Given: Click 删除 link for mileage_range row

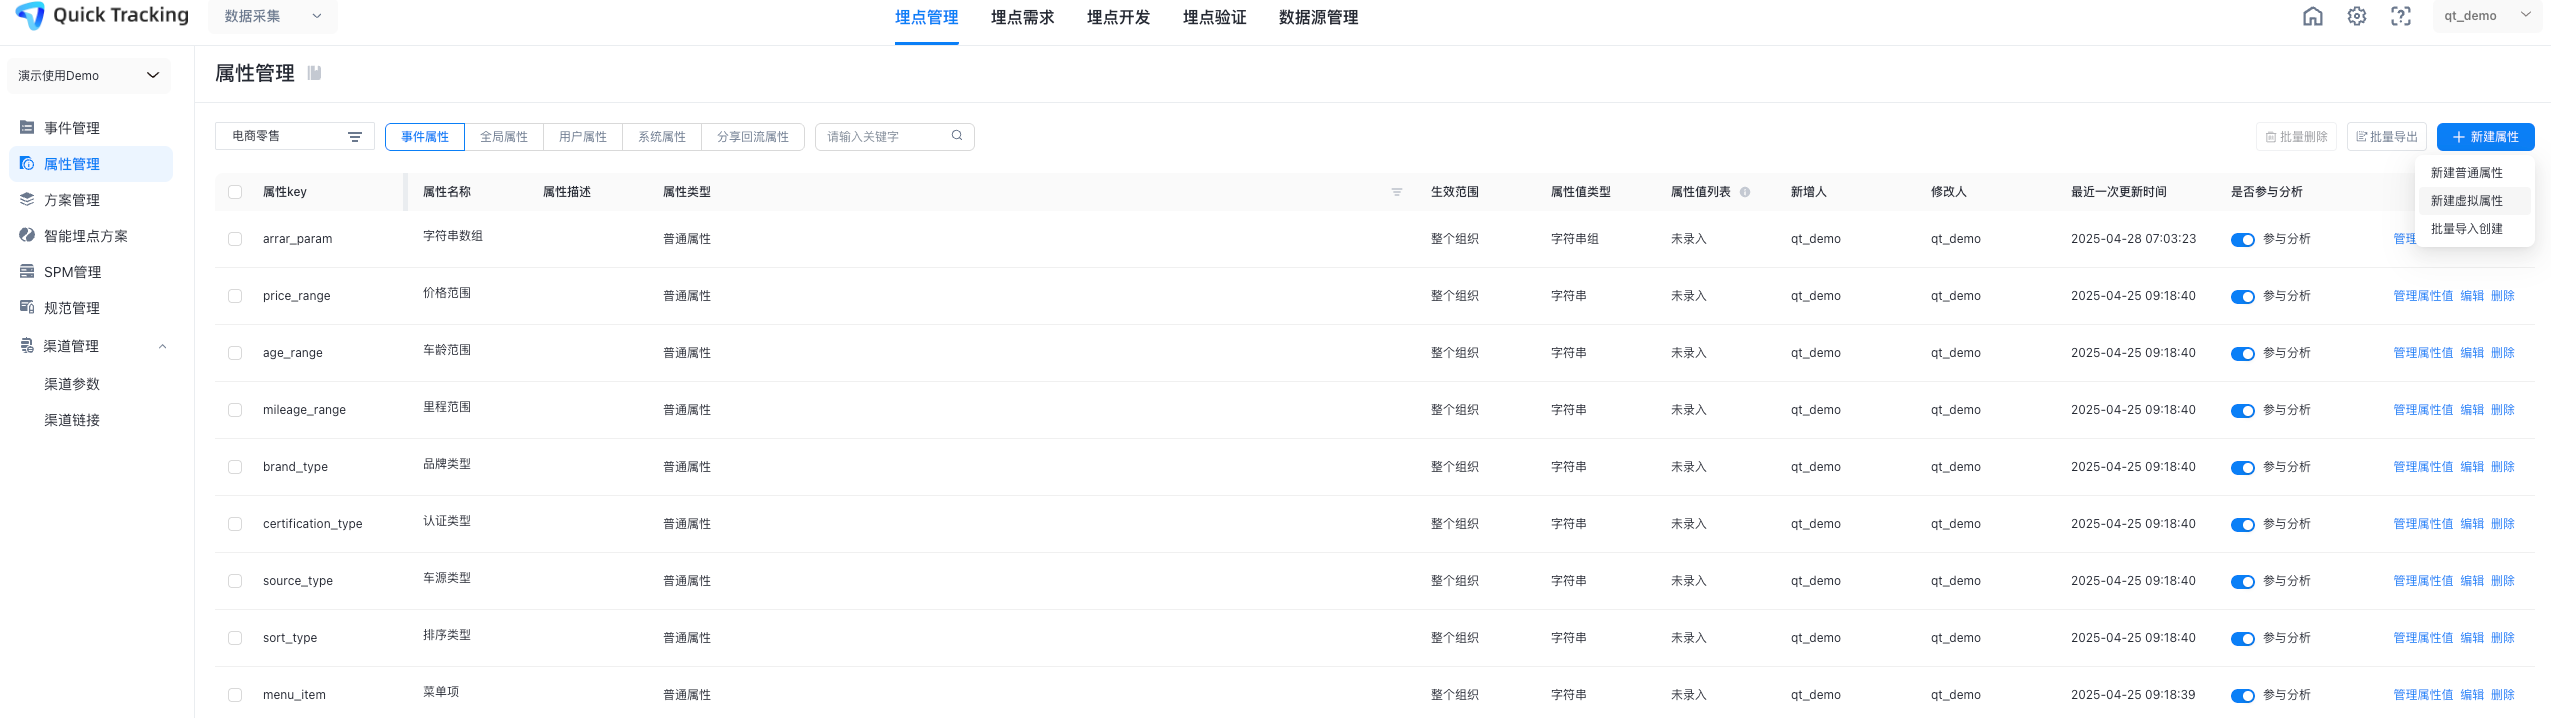Looking at the screenshot, I should click(x=2502, y=410).
